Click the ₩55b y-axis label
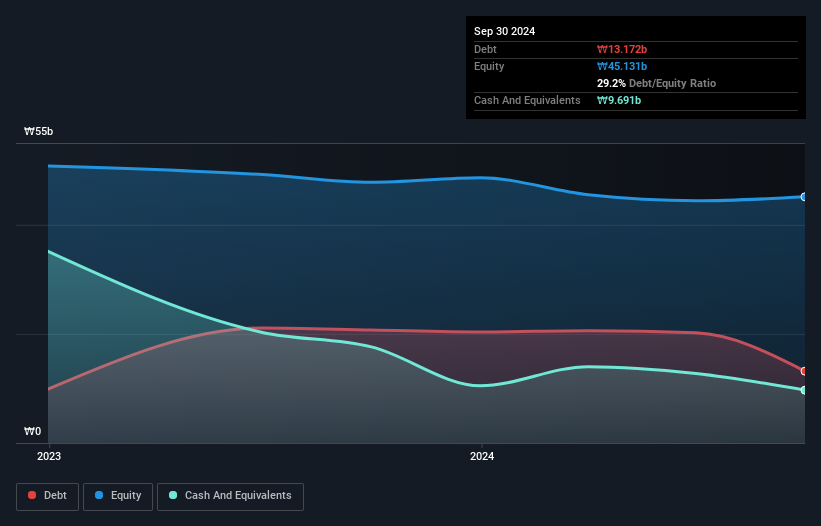Image resolution: width=821 pixels, height=526 pixels. tap(38, 131)
